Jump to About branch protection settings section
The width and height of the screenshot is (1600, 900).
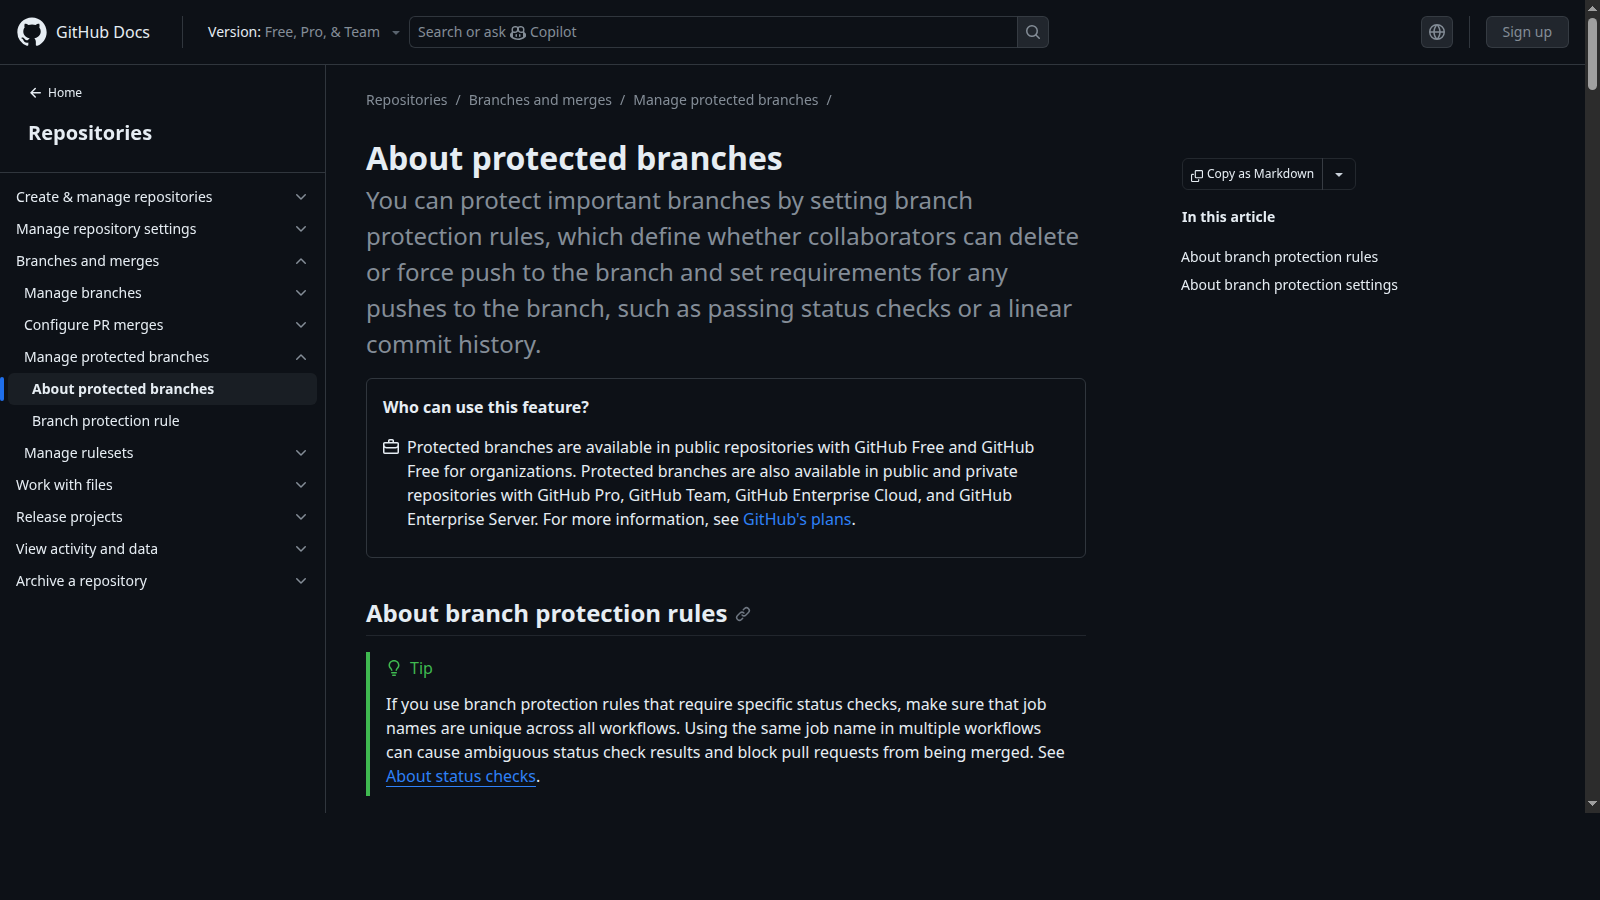point(1289,285)
